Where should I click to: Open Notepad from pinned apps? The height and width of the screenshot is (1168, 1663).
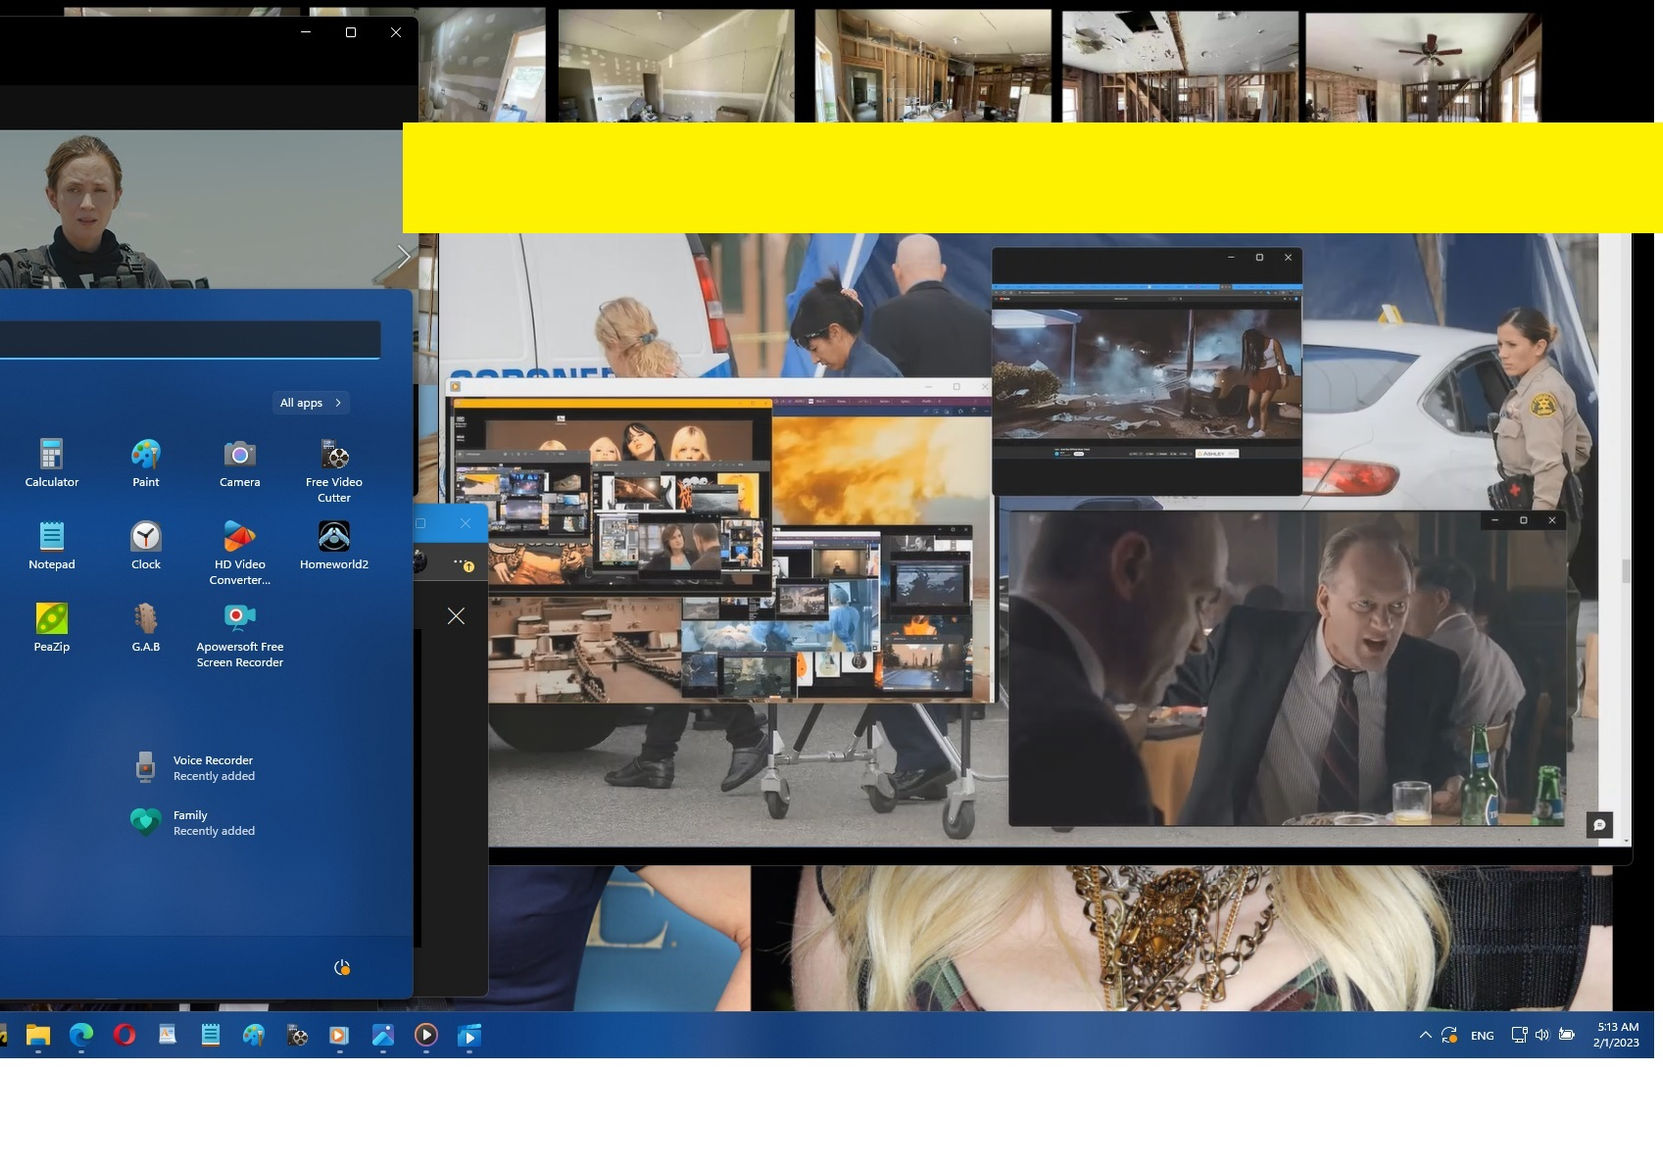click(x=51, y=546)
